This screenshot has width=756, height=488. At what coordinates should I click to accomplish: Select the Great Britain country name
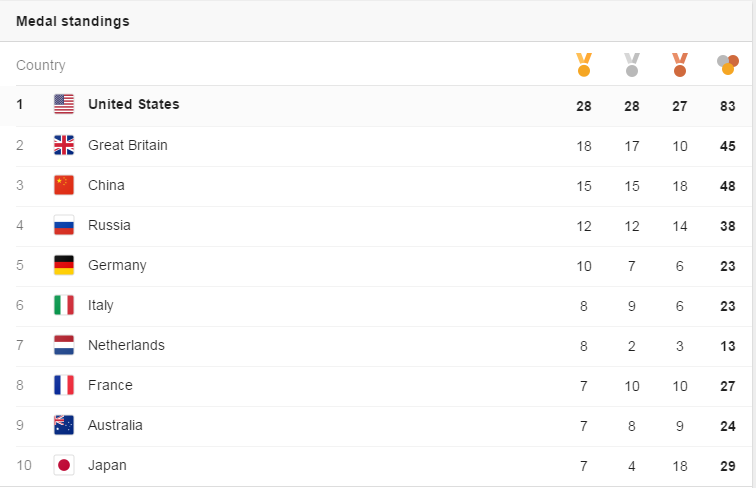(128, 145)
